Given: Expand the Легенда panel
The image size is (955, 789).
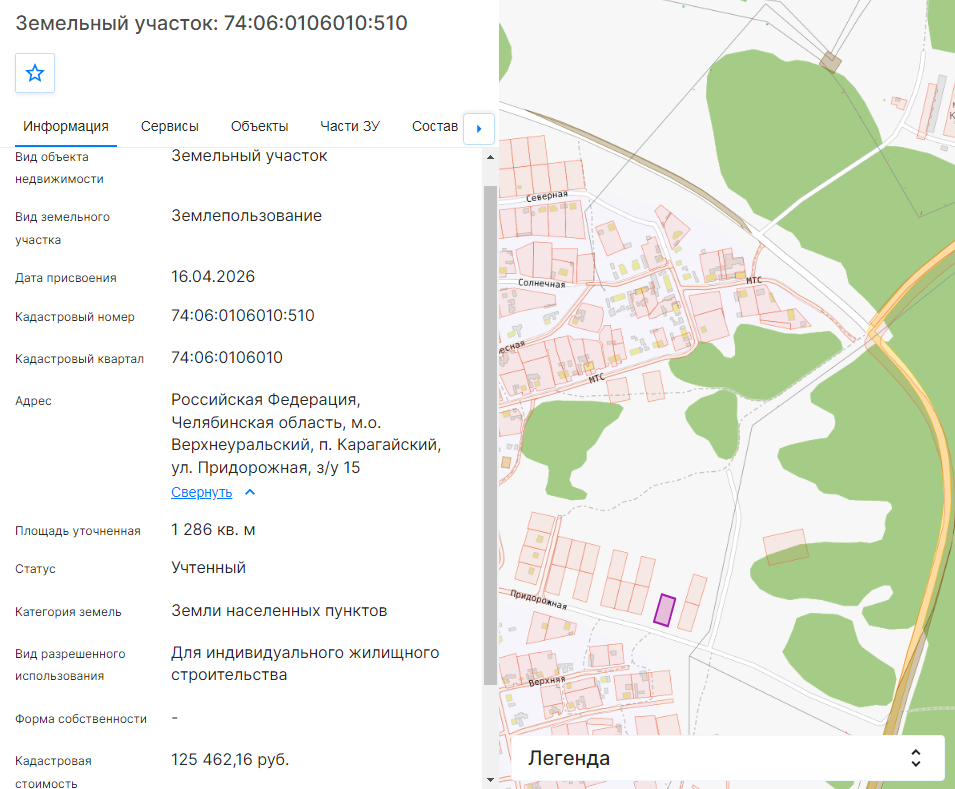Looking at the screenshot, I should (x=727, y=758).
